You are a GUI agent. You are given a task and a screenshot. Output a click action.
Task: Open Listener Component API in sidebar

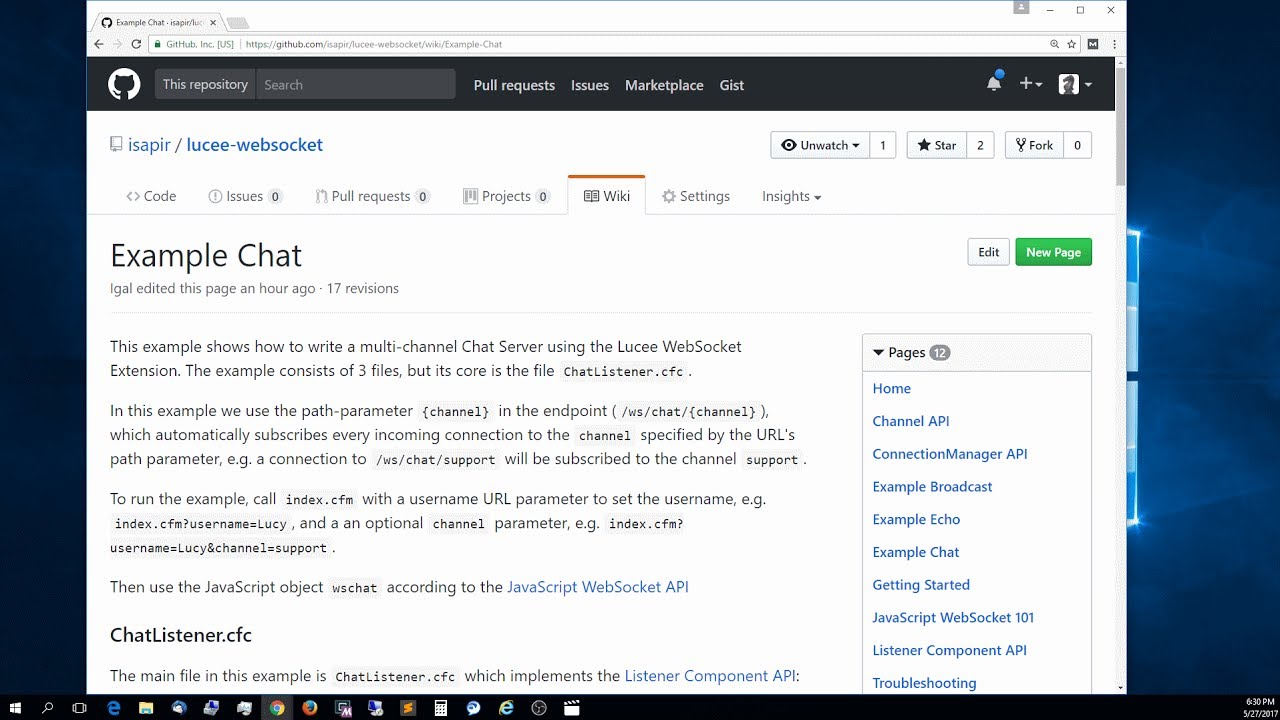click(949, 650)
